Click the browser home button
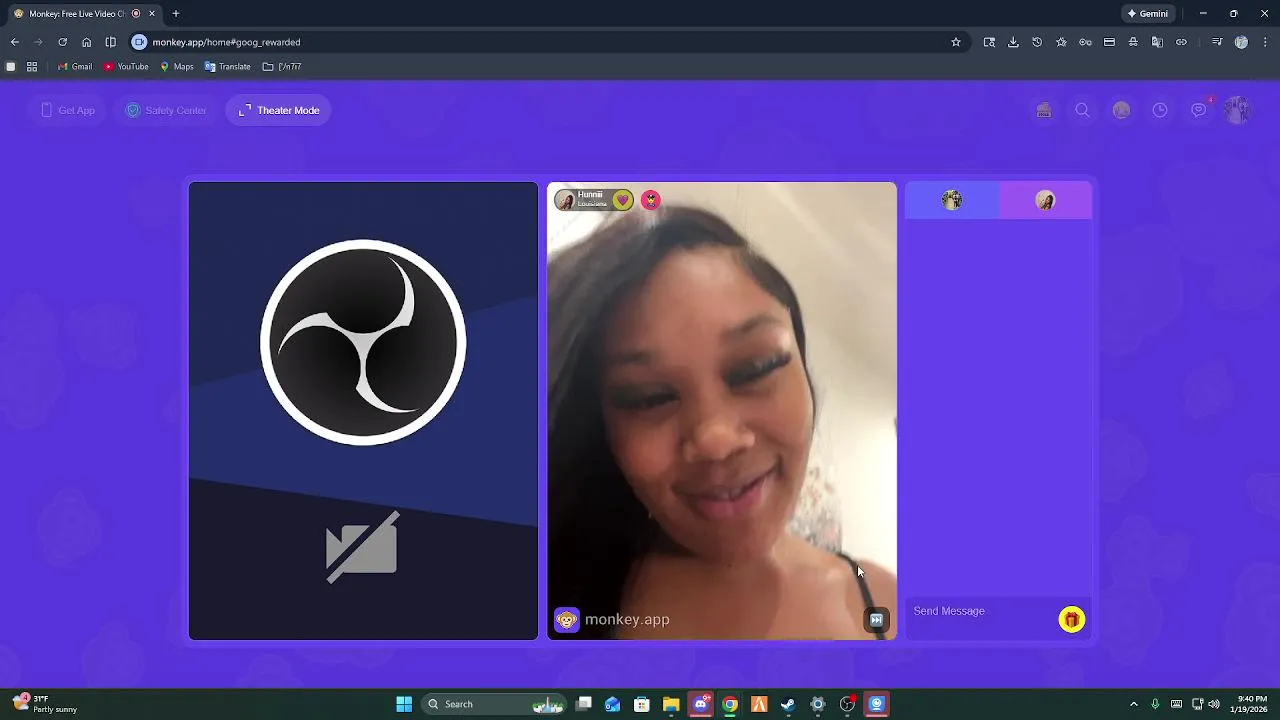 pyautogui.click(x=87, y=42)
